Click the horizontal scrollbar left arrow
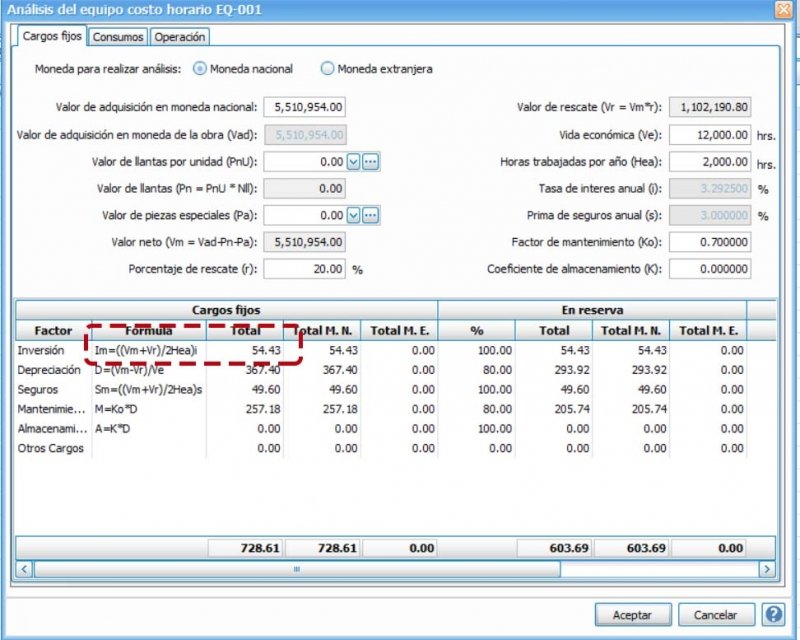This screenshot has width=800, height=640. click(25, 569)
